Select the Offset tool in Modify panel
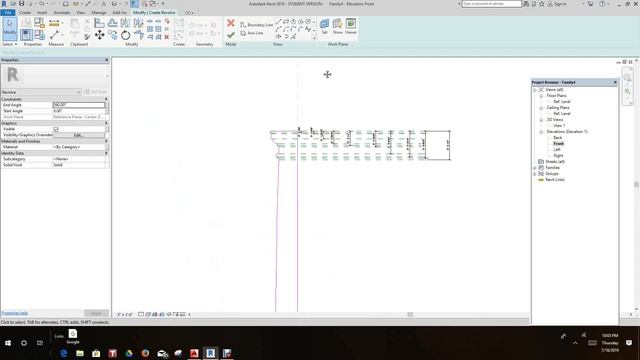 [112, 23]
